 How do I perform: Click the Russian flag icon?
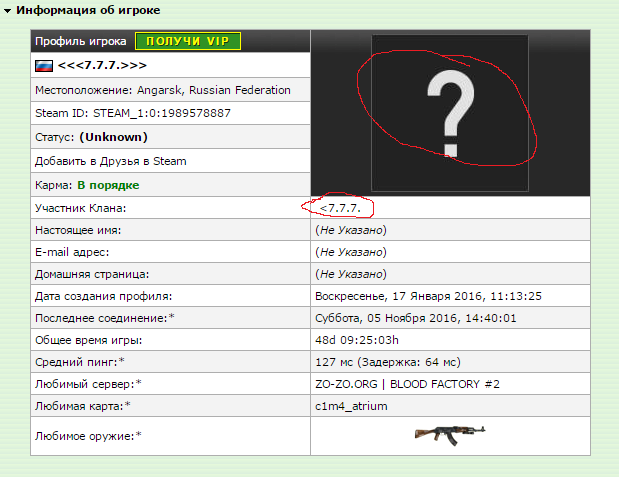point(43,66)
